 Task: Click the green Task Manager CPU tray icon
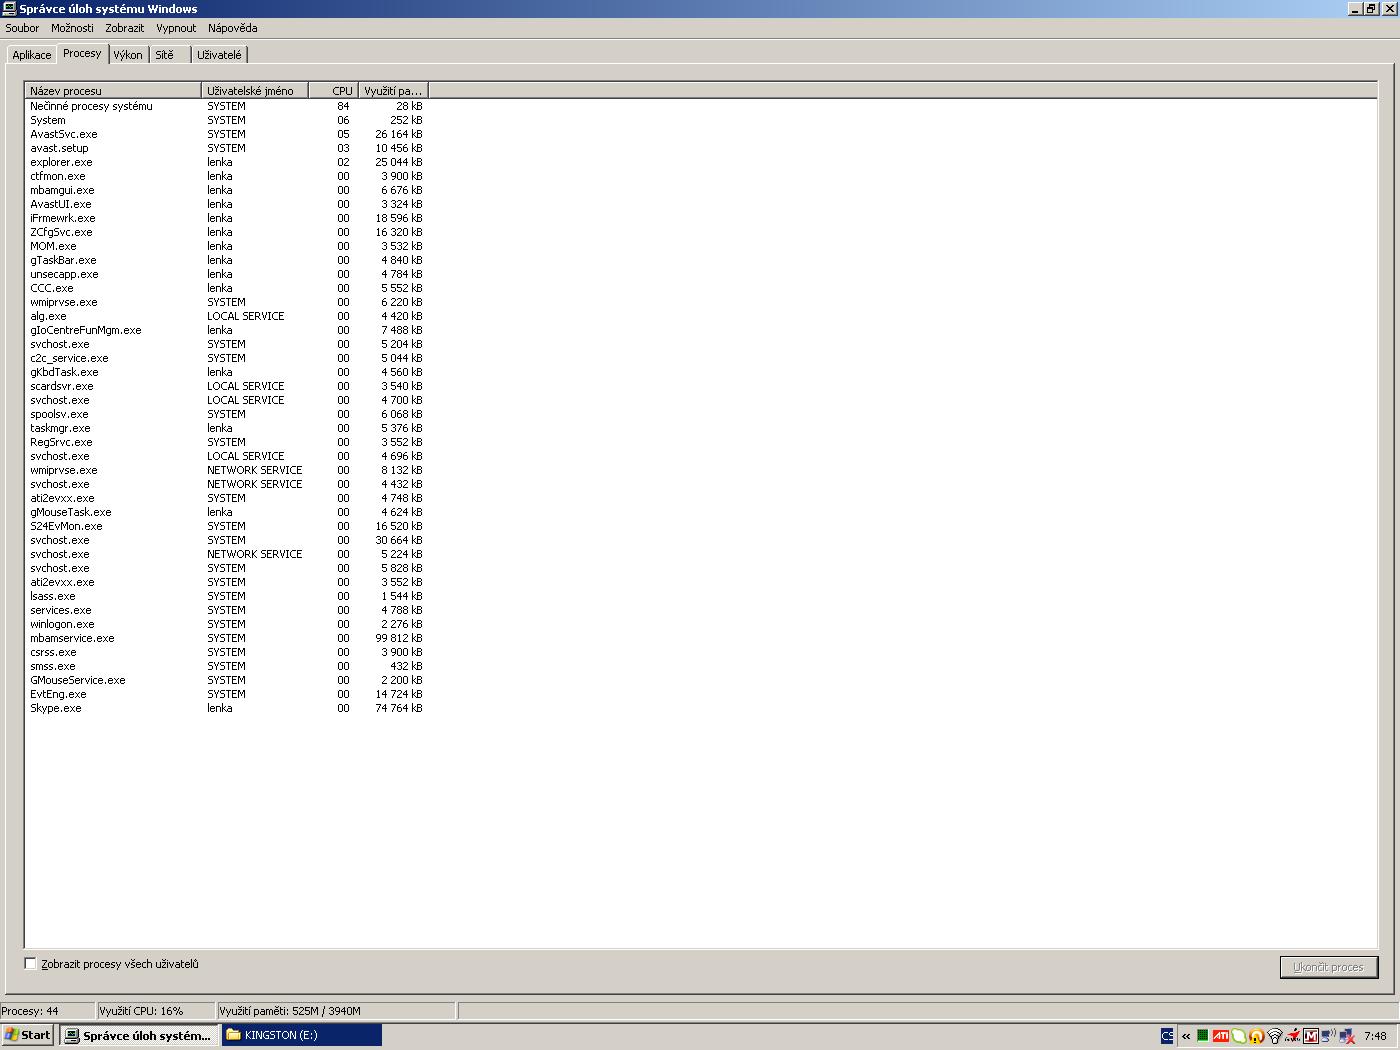(1203, 1036)
